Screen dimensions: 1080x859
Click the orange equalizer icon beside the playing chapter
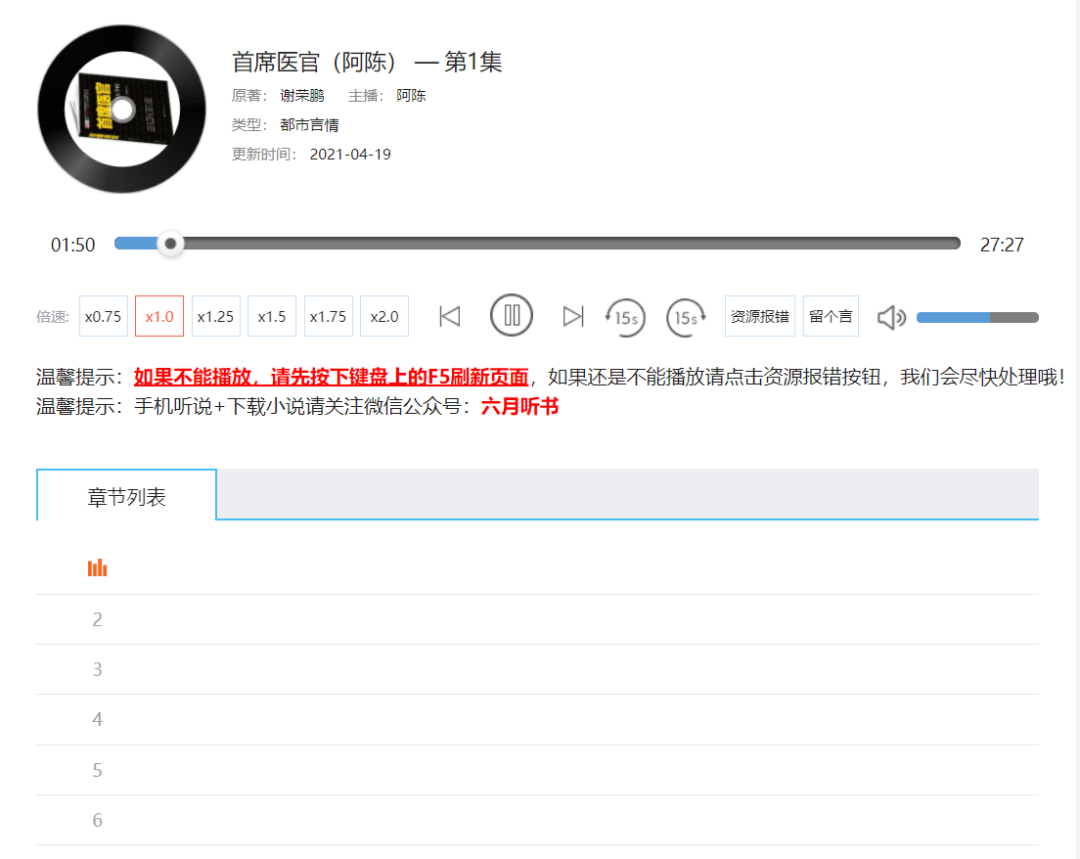(x=97, y=566)
